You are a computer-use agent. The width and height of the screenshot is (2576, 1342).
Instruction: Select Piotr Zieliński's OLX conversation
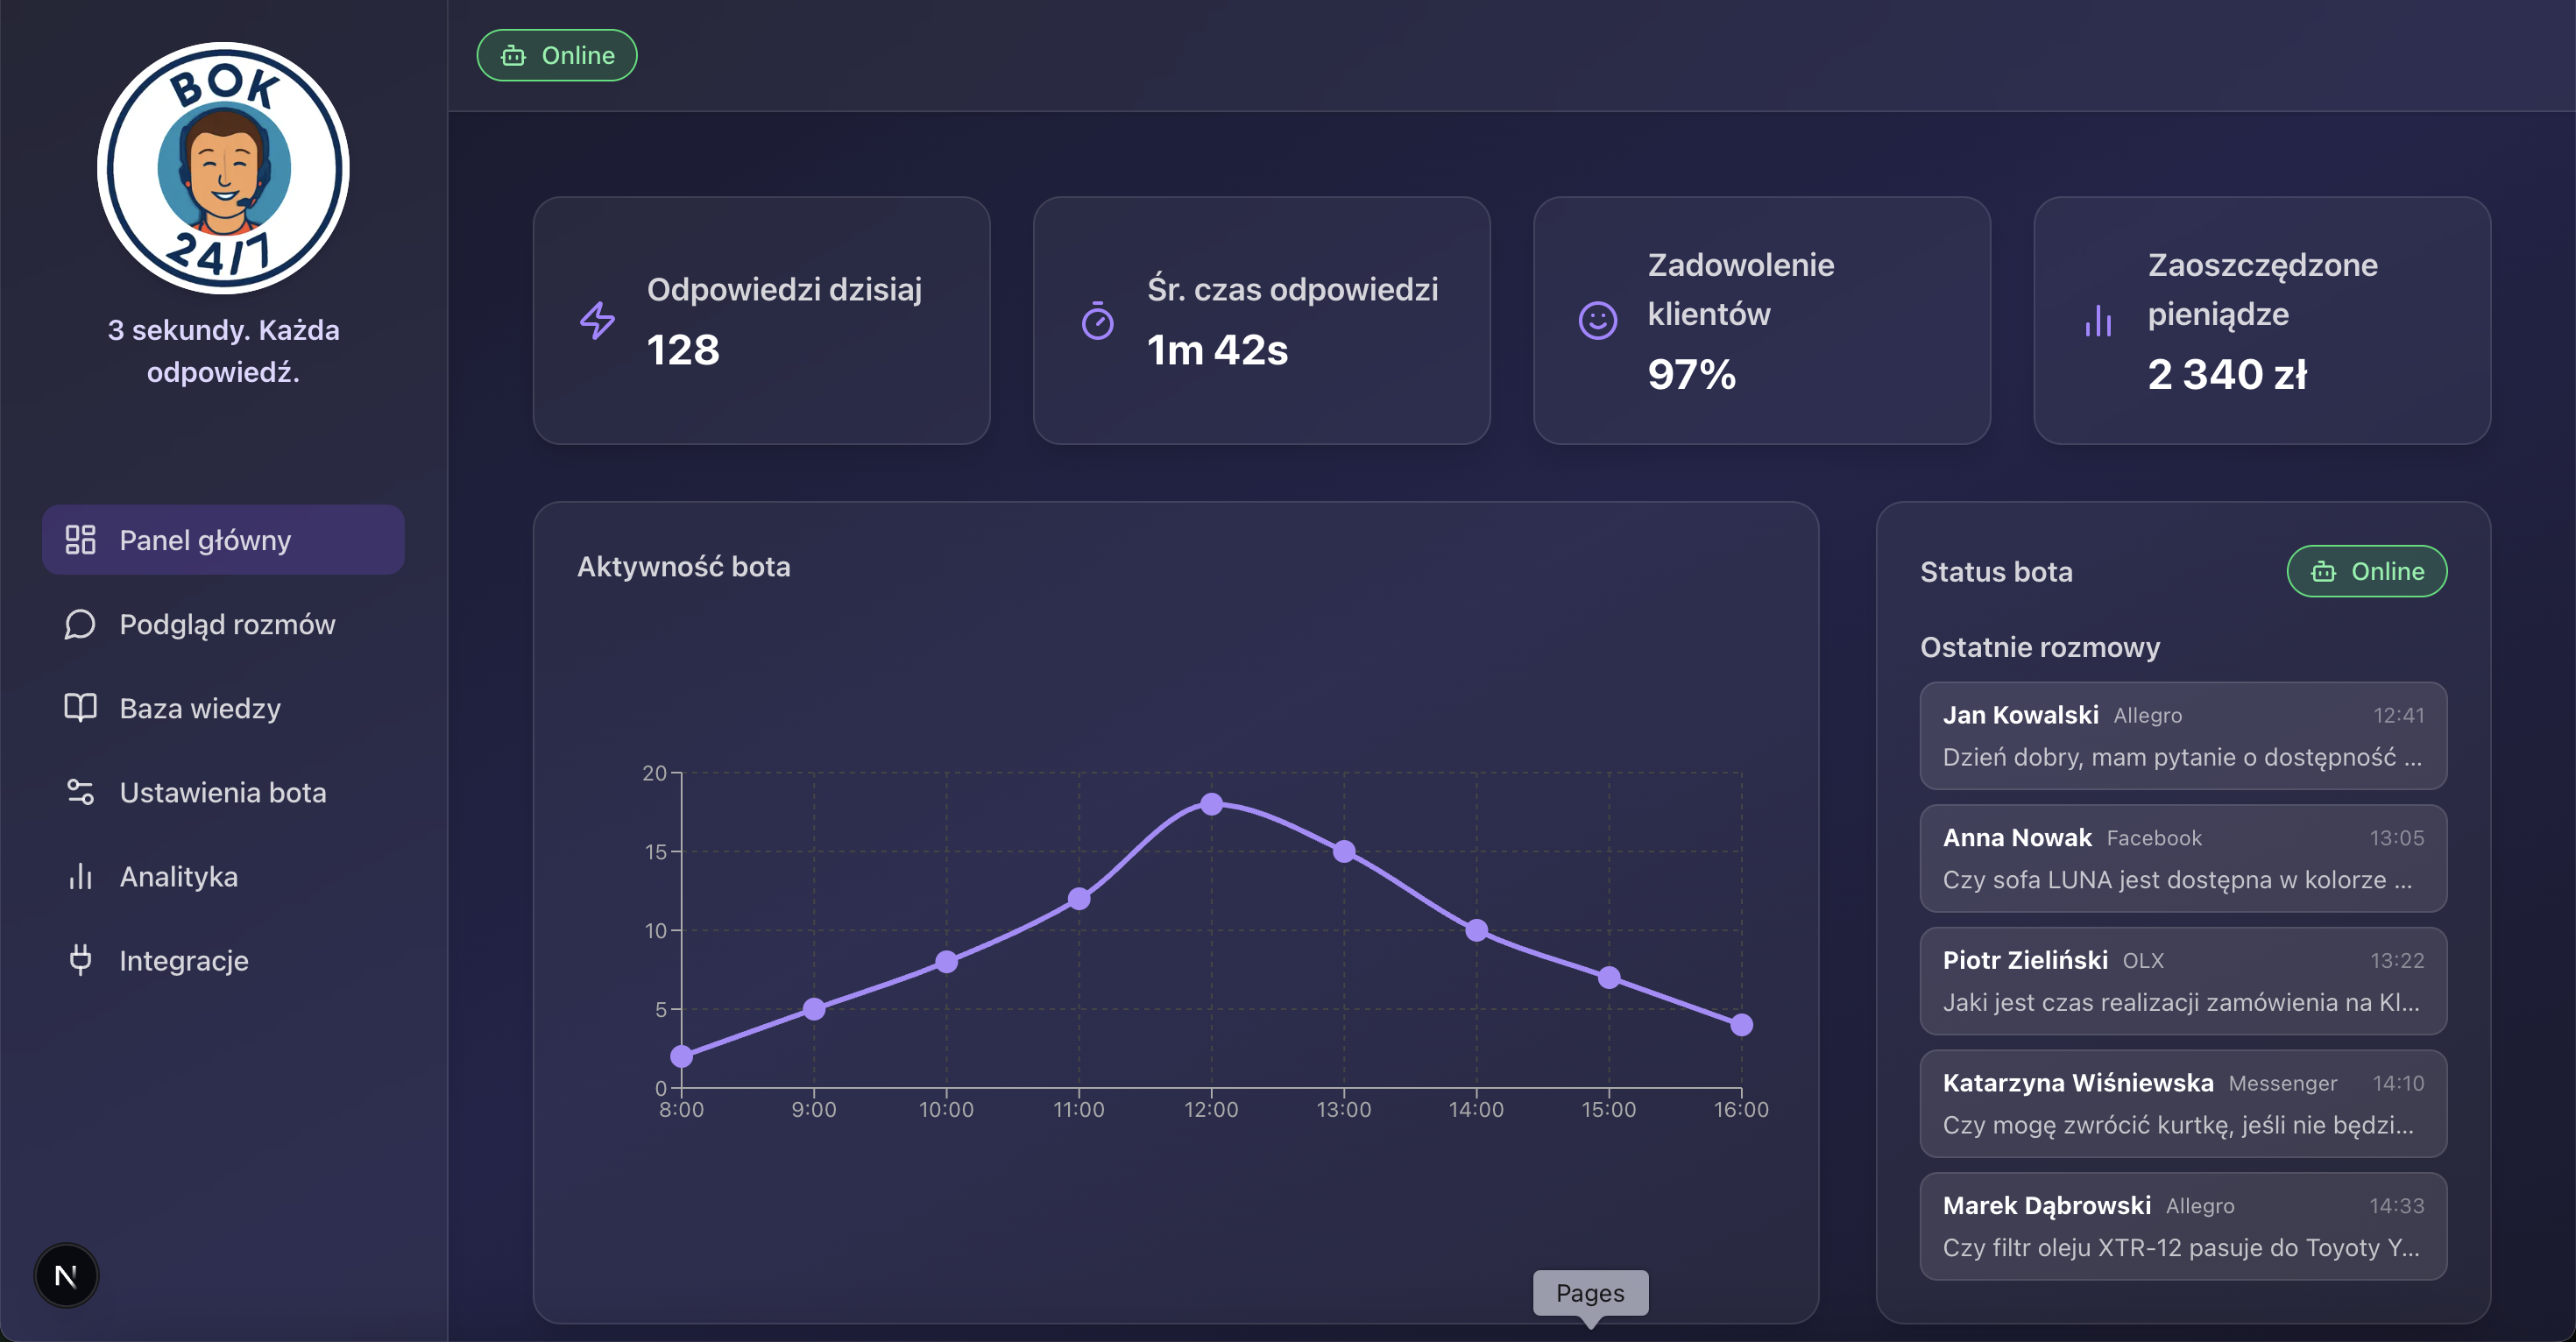coord(2183,981)
